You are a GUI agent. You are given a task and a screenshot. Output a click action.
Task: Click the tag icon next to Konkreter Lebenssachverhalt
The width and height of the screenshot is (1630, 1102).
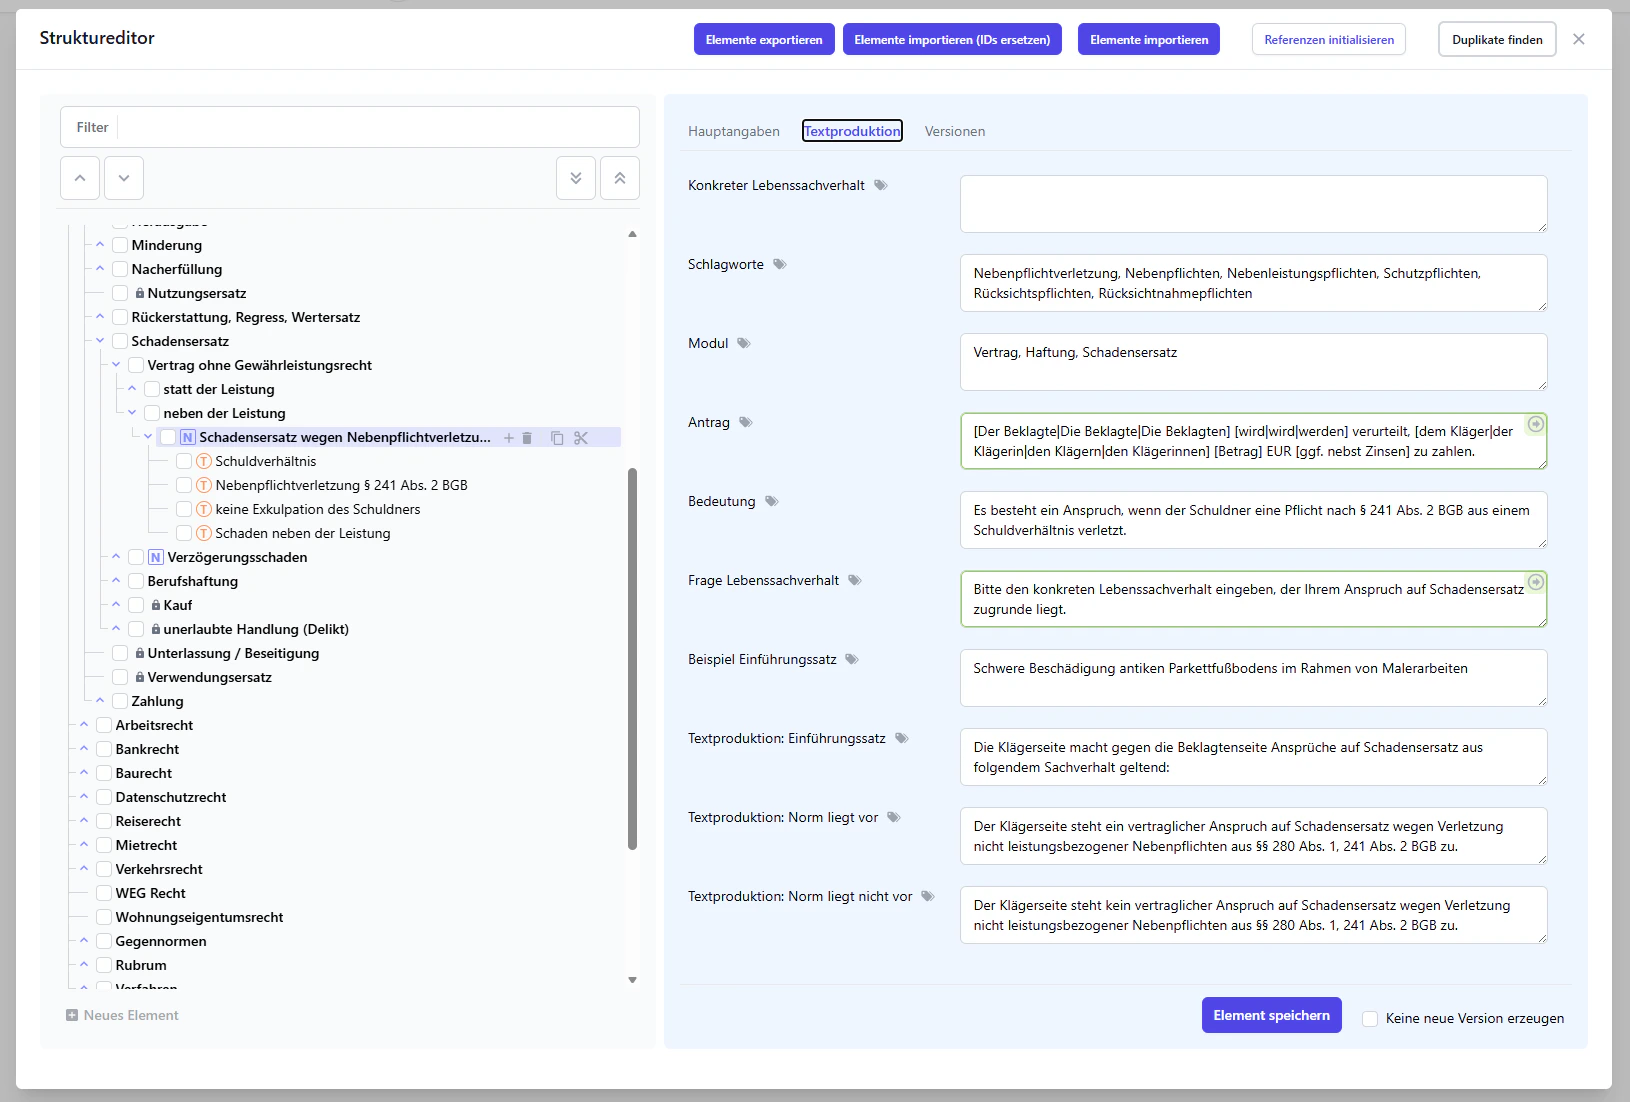881,185
